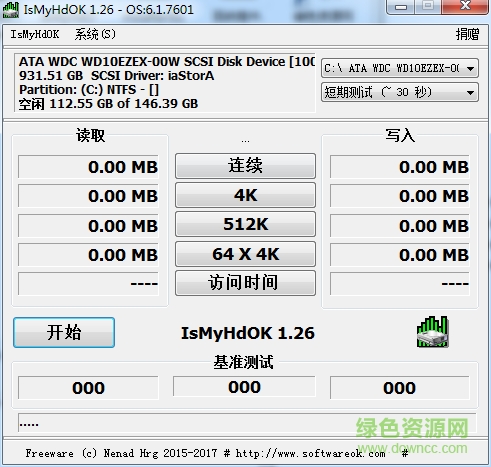Click the 基准测试 group heading
Screen dimensions: 491x467
pyautogui.click(x=244, y=362)
